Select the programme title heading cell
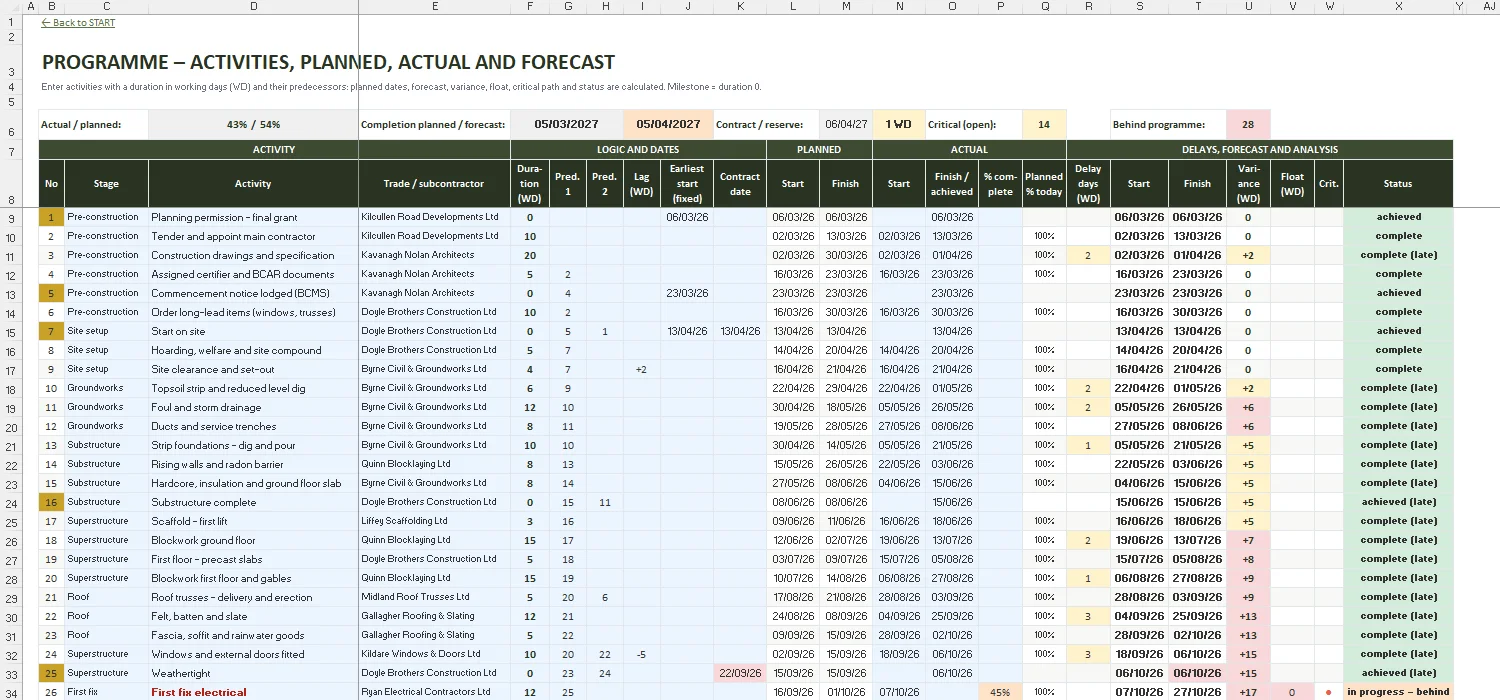 click(x=329, y=62)
